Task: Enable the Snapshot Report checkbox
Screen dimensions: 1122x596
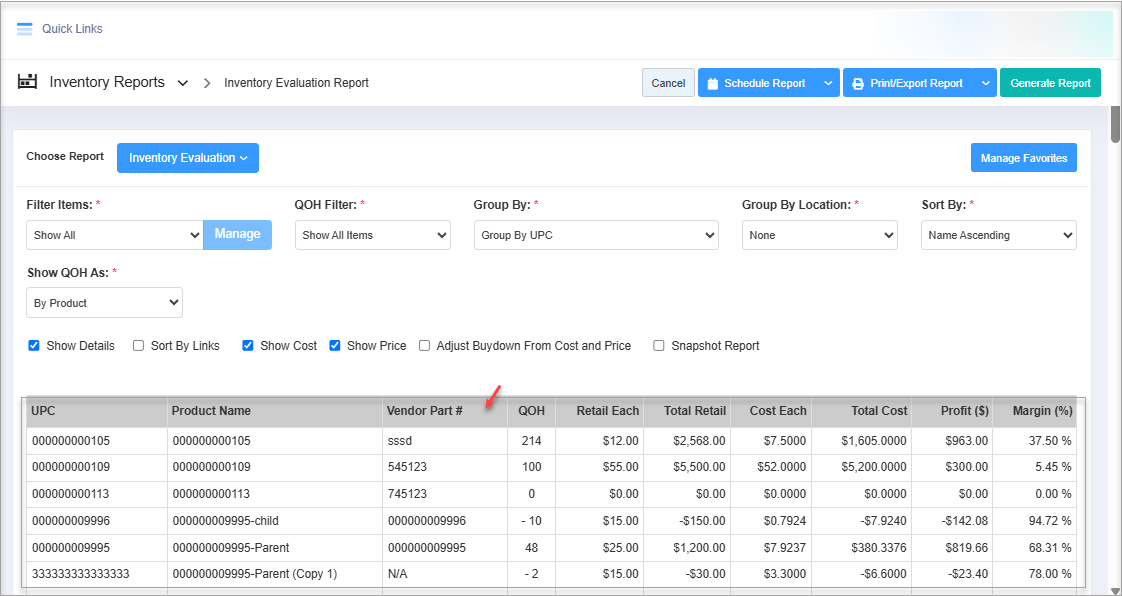Action: (659, 346)
